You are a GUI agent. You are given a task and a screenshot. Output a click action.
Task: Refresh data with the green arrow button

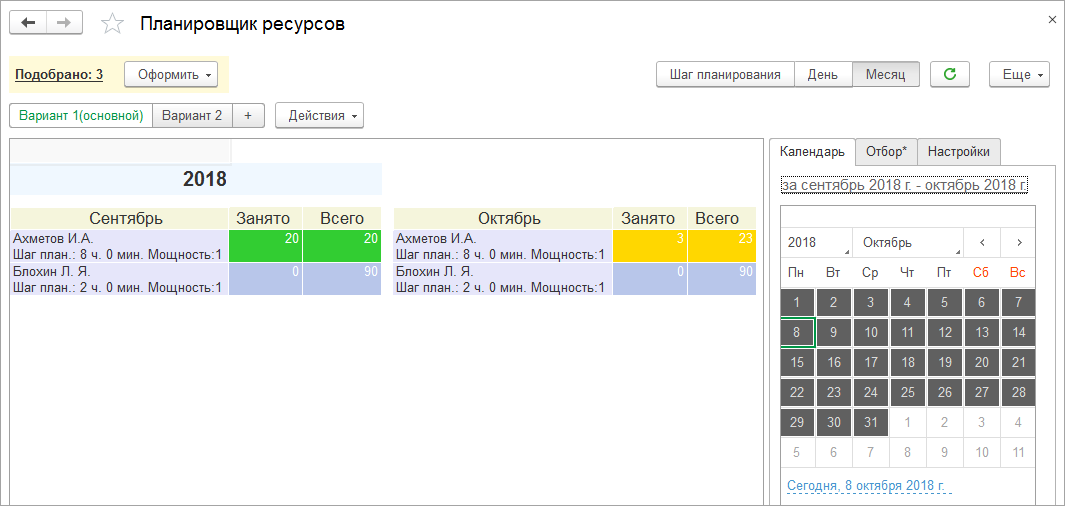950,75
